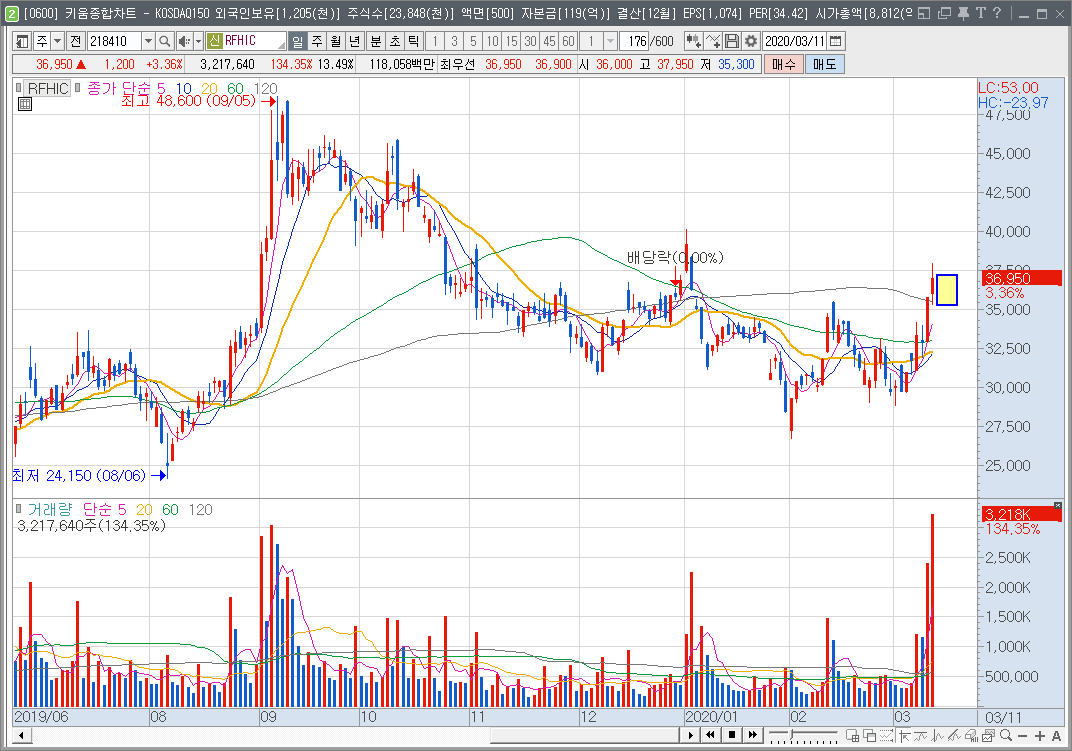Switch to the 틱 tick chart period
Viewport: 1072px width, 751px height.
[x=414, y=42]
